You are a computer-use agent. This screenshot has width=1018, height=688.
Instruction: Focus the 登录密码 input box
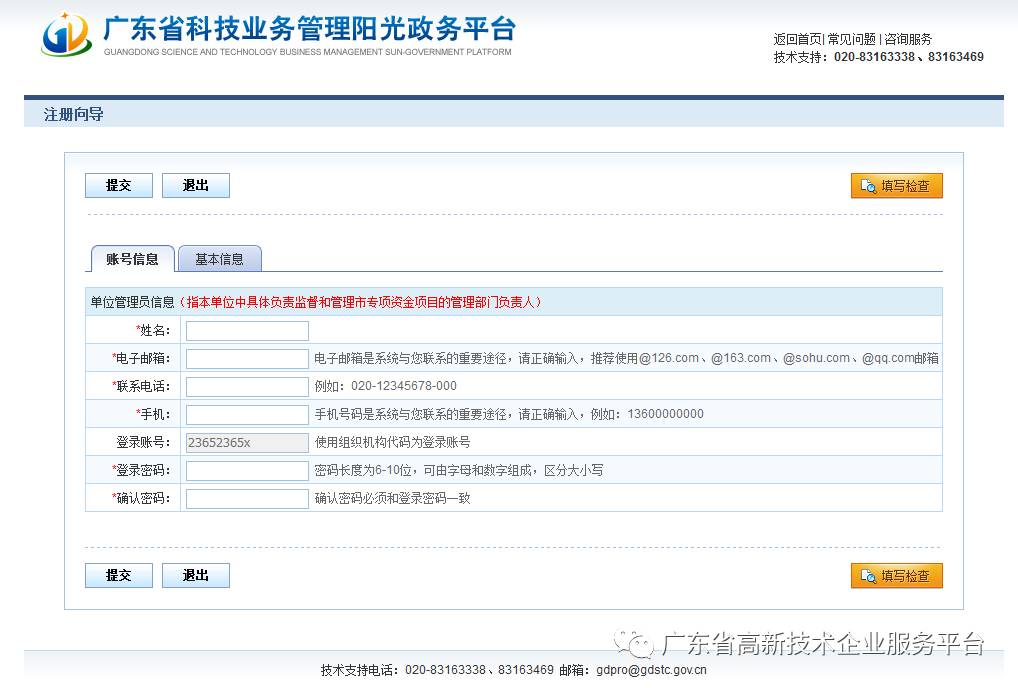247,471
